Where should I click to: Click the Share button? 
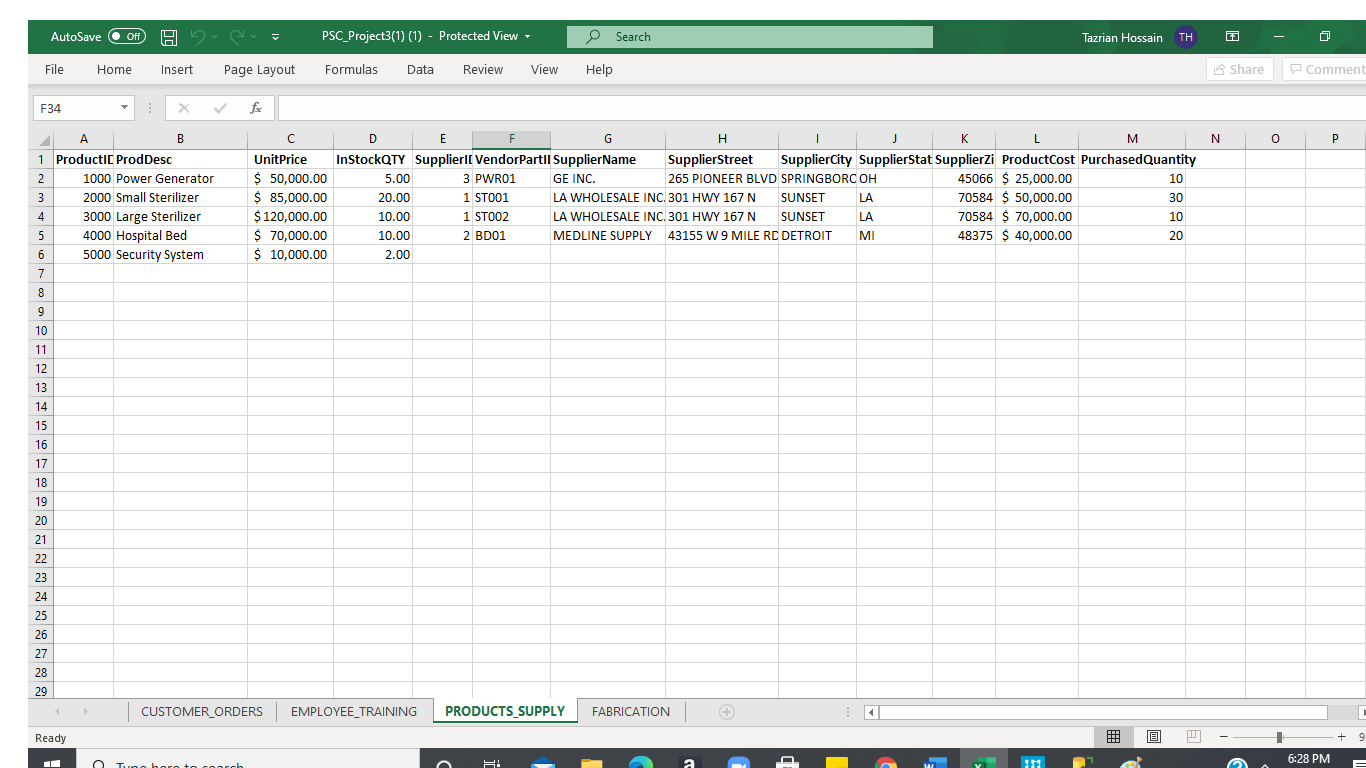(x=1239, y=69)
